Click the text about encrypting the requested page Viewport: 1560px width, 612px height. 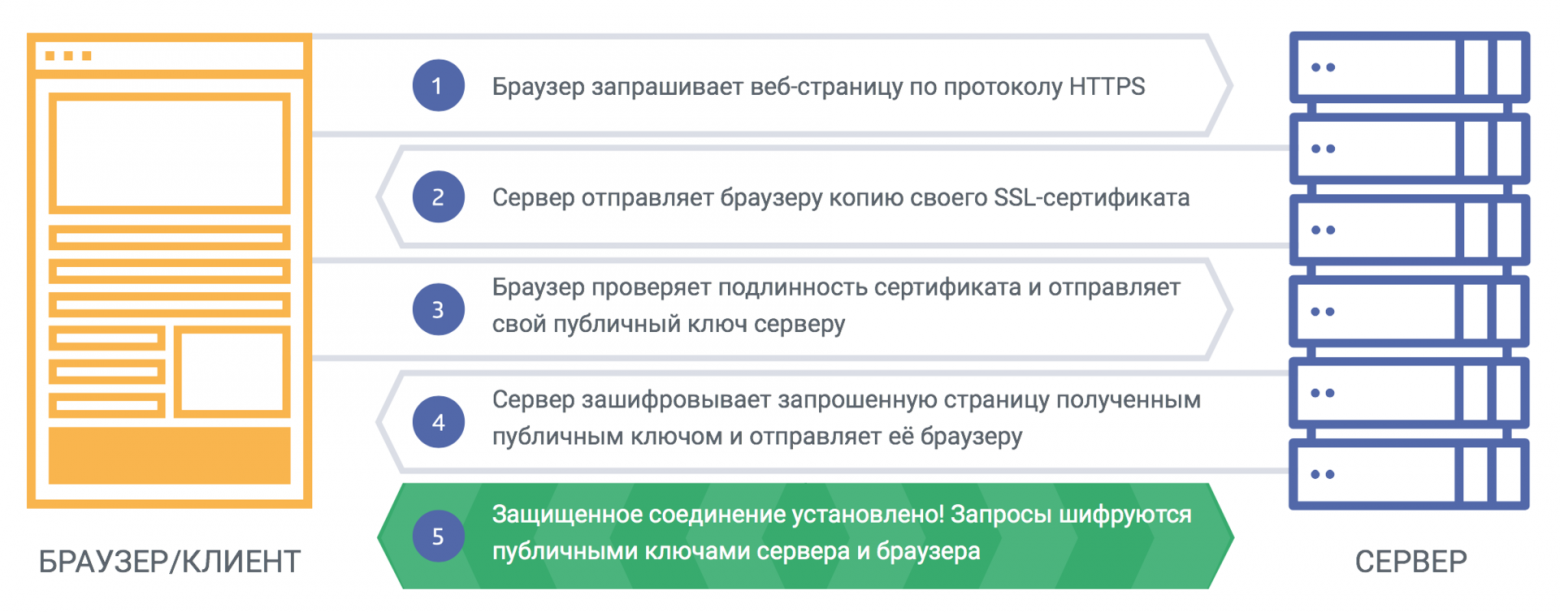845,419
